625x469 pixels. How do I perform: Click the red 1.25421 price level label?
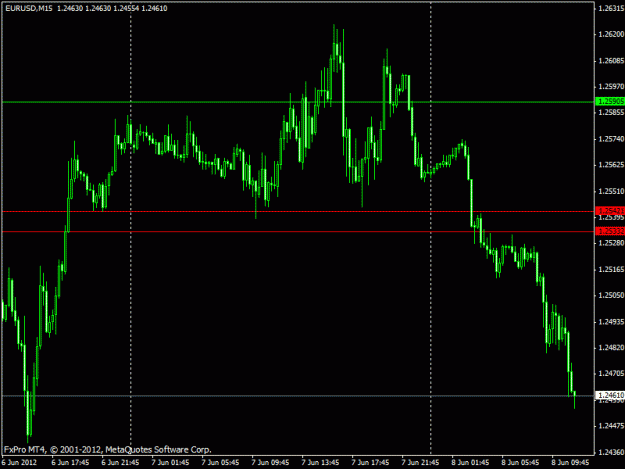(x=610, y=211)
